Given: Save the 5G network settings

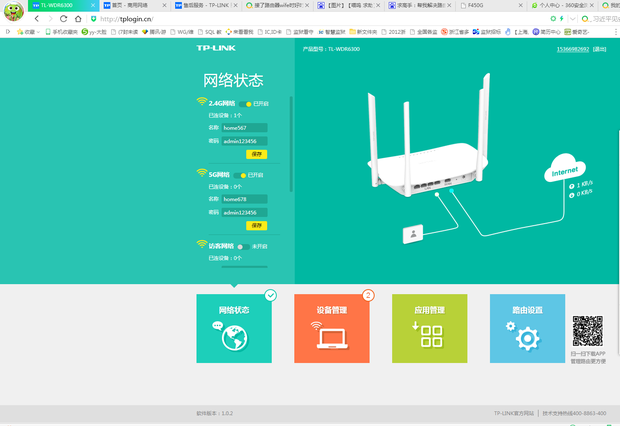Looking at the screenshot, I should tap(257, 225).
